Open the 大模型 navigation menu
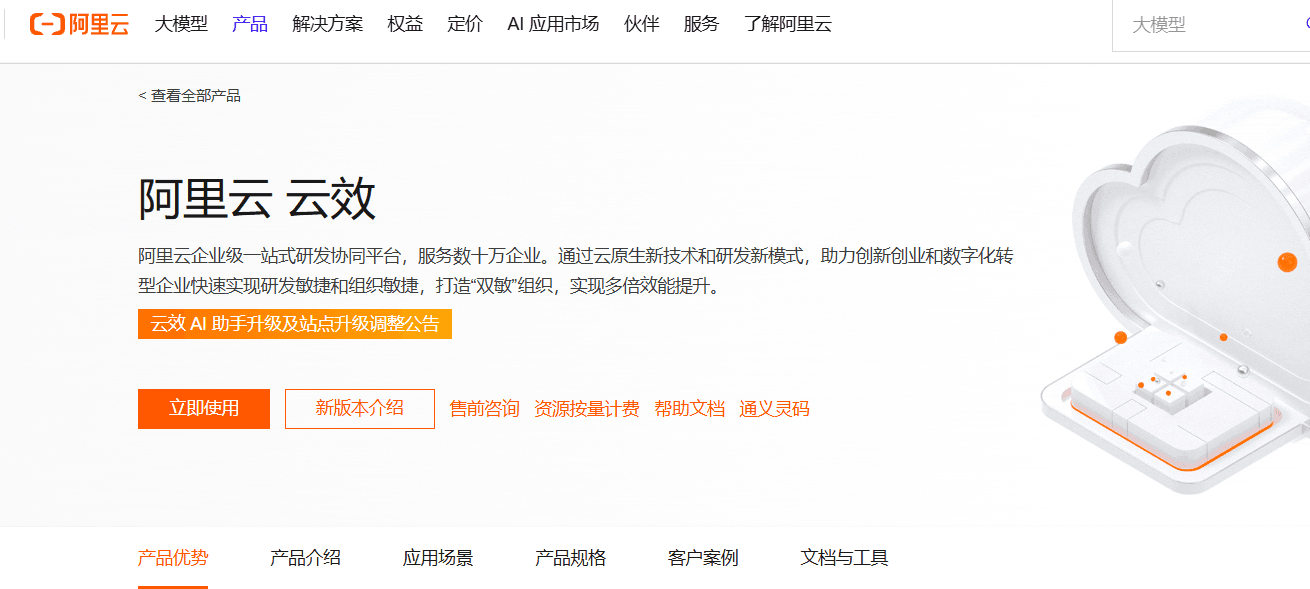The image size is (1310, 589). point(181,24)
